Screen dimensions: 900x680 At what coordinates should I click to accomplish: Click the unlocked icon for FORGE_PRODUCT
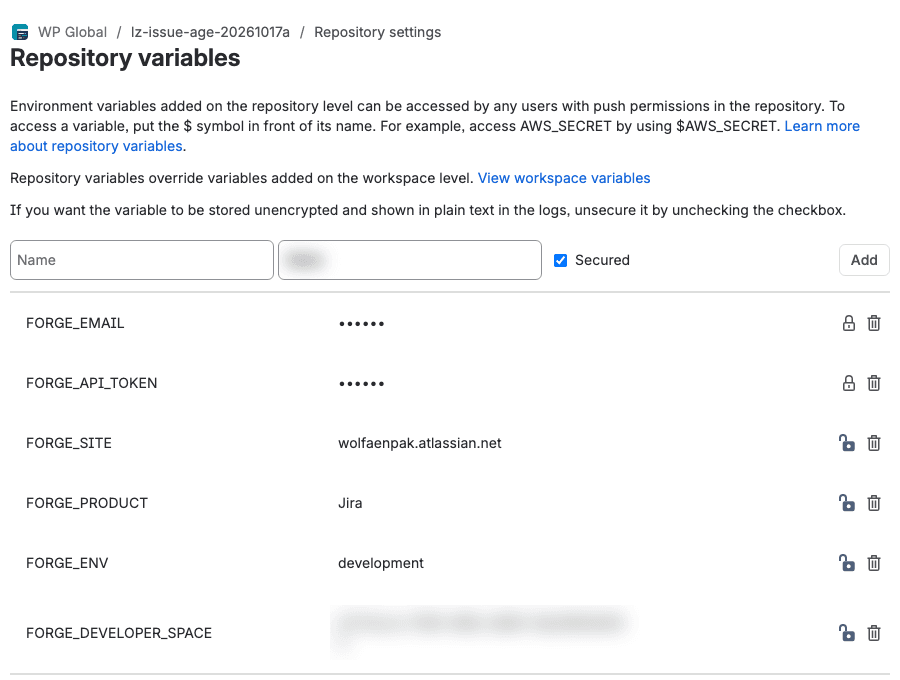[847, 503]
